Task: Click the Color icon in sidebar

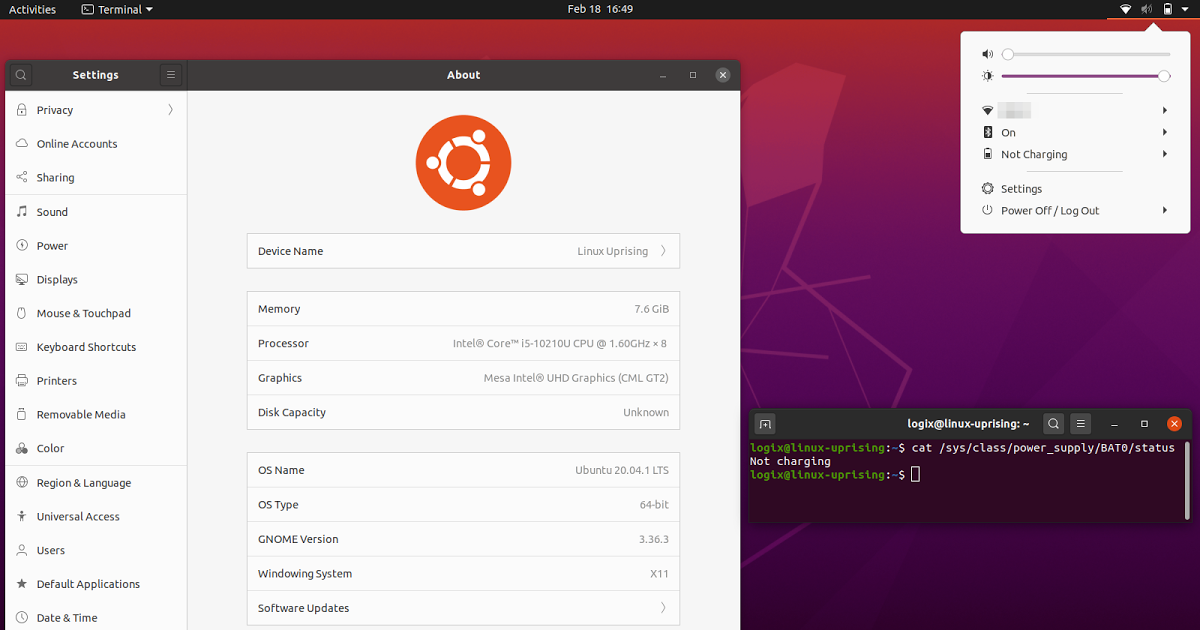Action: (x=22, y=449)
